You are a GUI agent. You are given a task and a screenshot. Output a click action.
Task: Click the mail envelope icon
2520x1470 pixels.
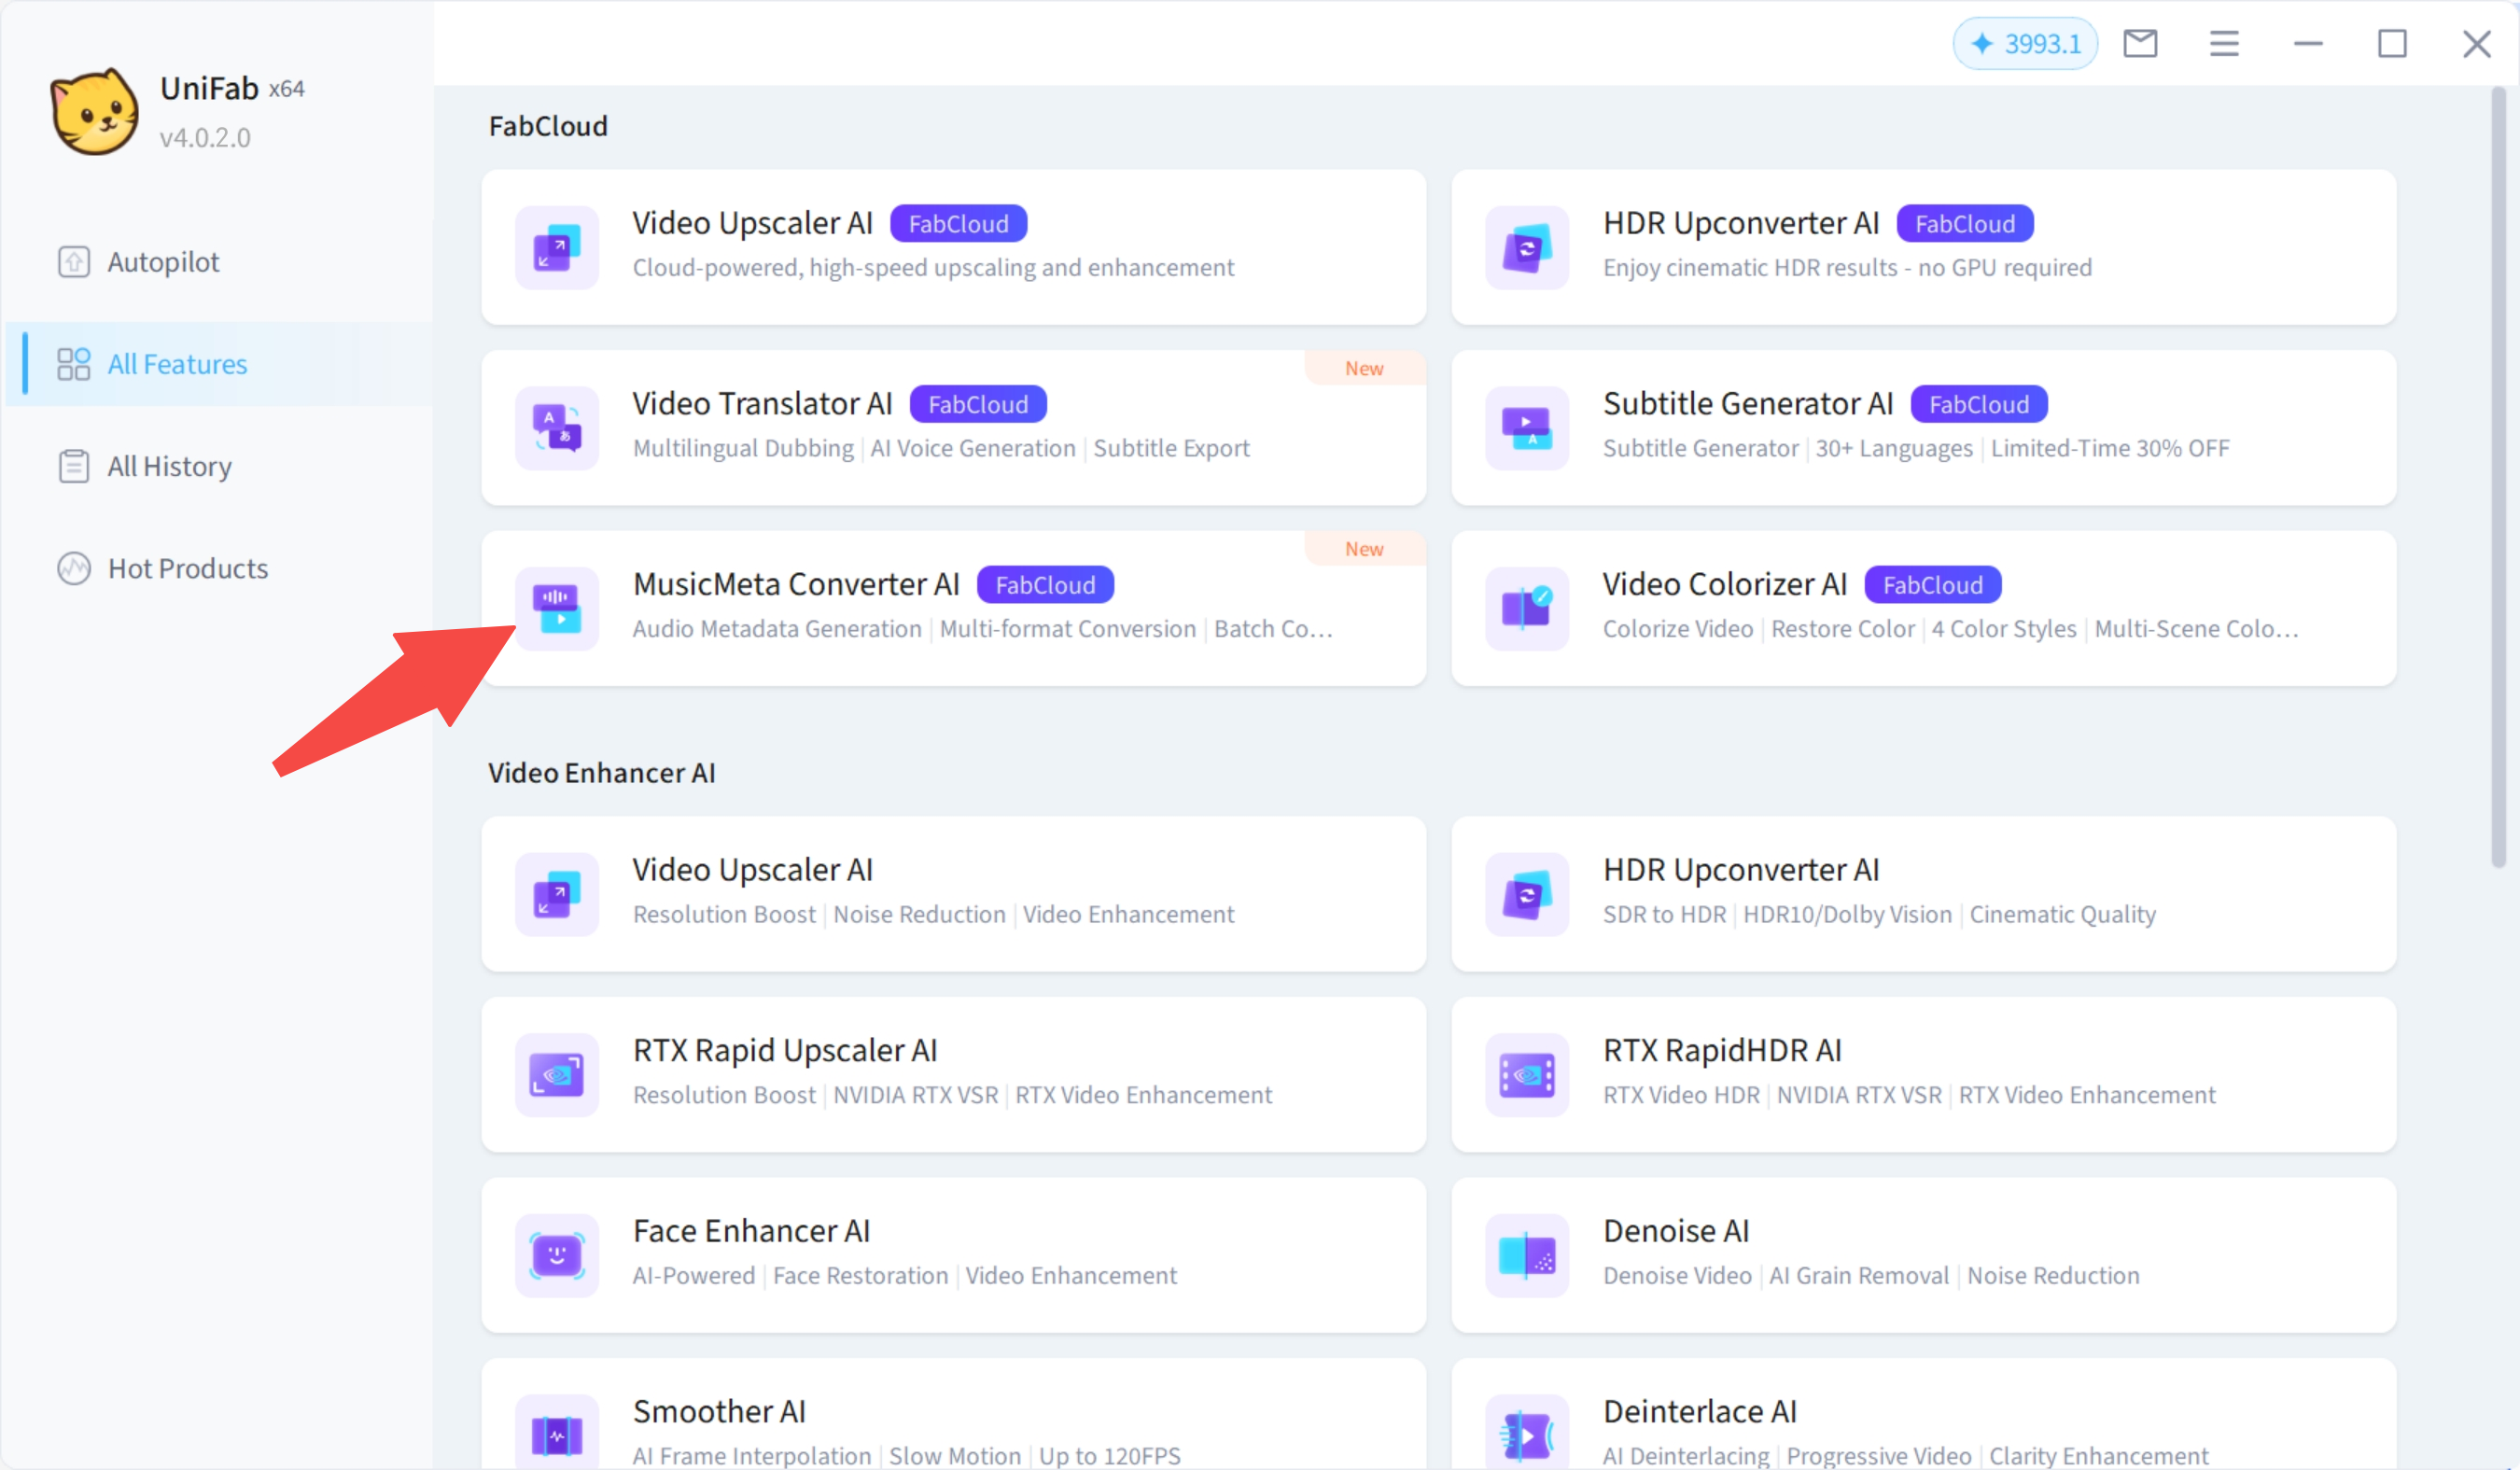(x=2140, y=44)
